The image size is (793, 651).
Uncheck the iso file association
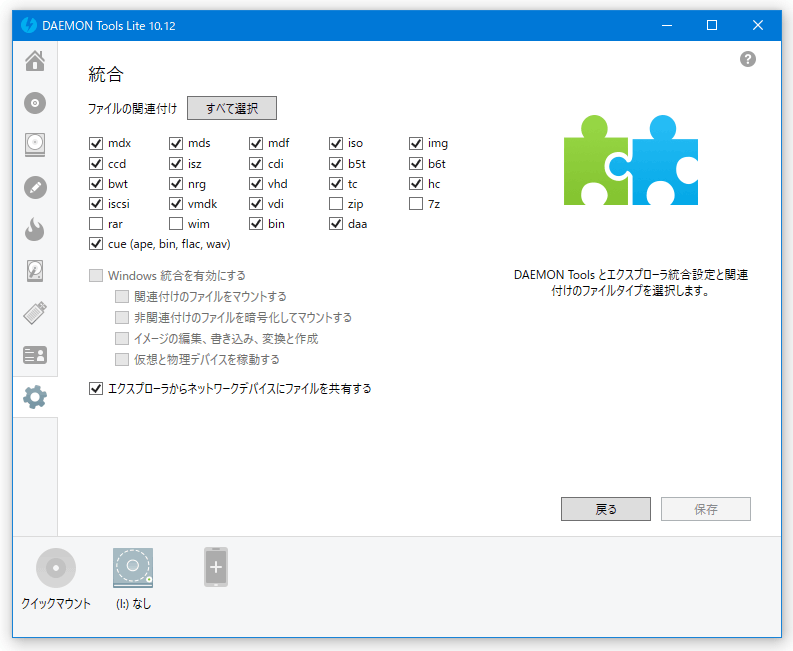click(x=336, y=143)
